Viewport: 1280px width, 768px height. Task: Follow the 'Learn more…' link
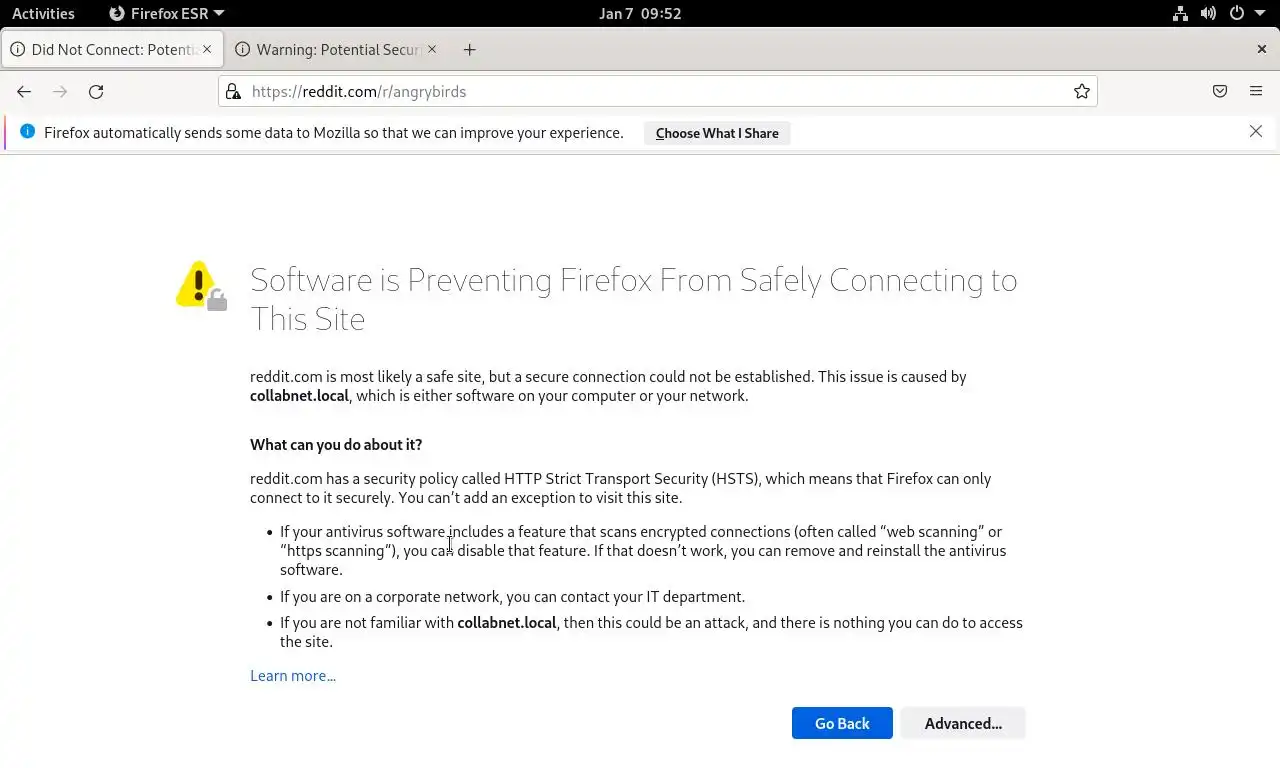pyautogui.click(x=293, y=676)
